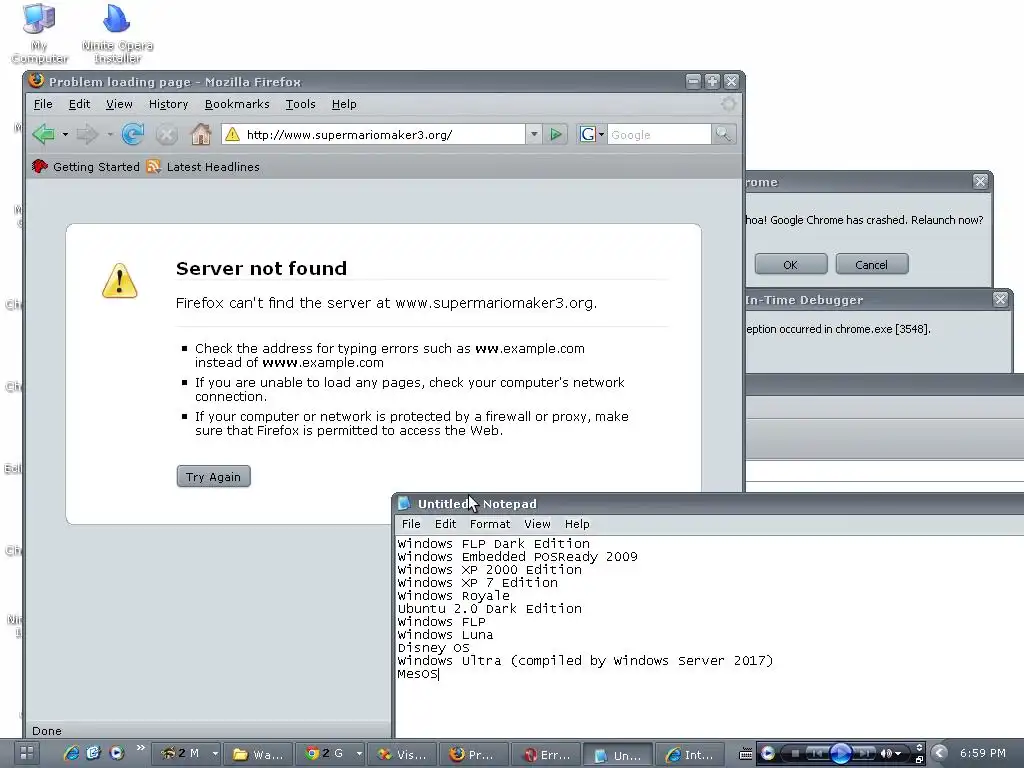Click Next track in media toolbar

[863, 754]
